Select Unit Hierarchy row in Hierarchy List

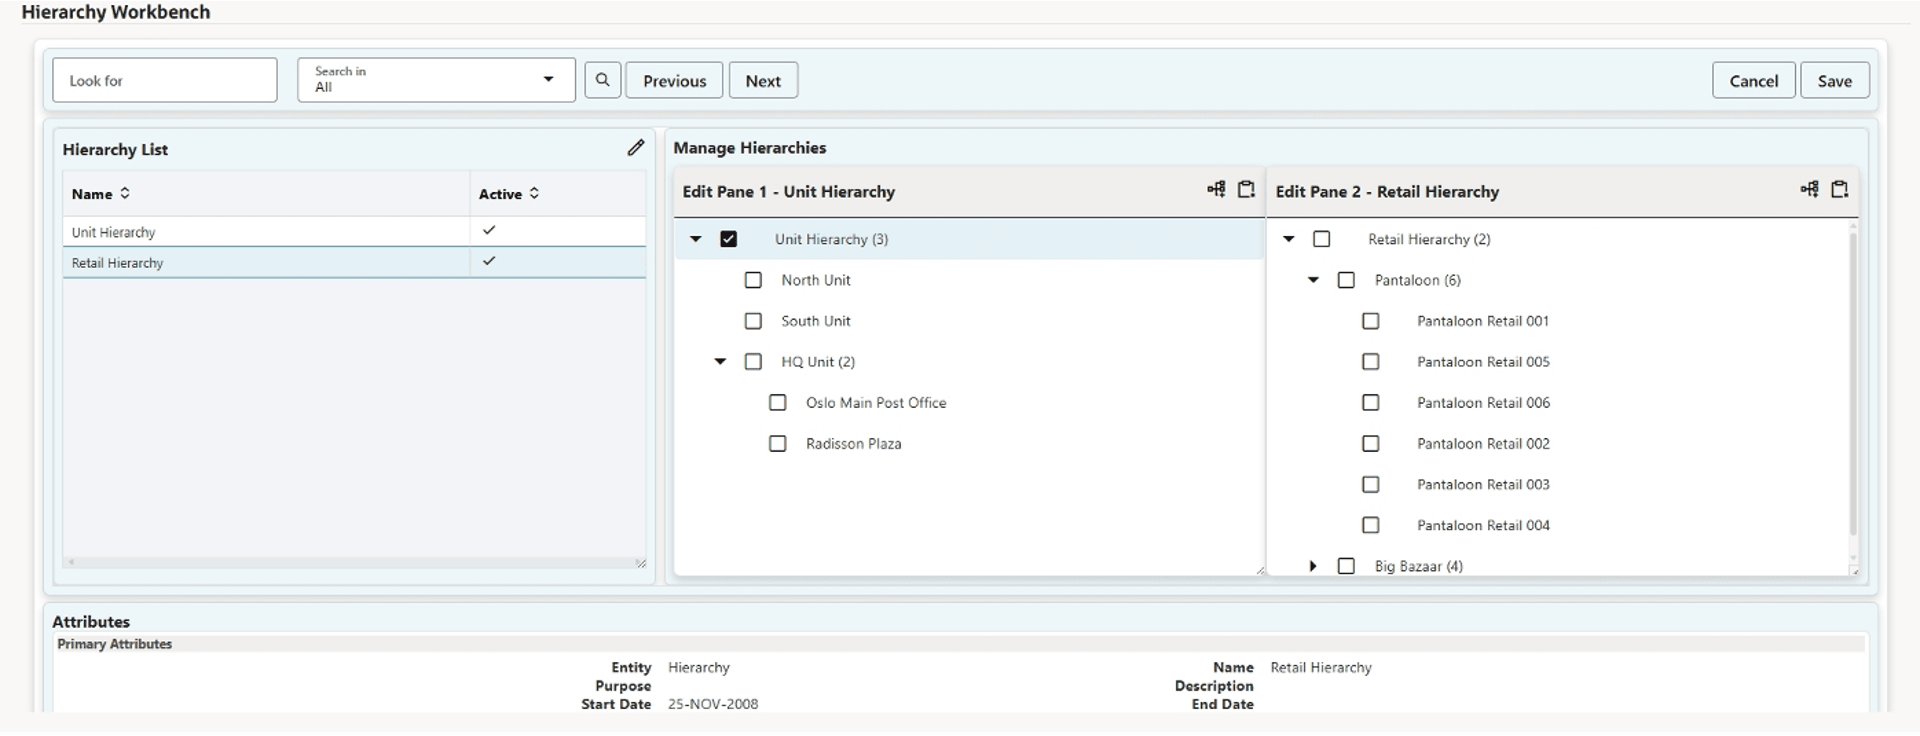click(x=114, y=232)
